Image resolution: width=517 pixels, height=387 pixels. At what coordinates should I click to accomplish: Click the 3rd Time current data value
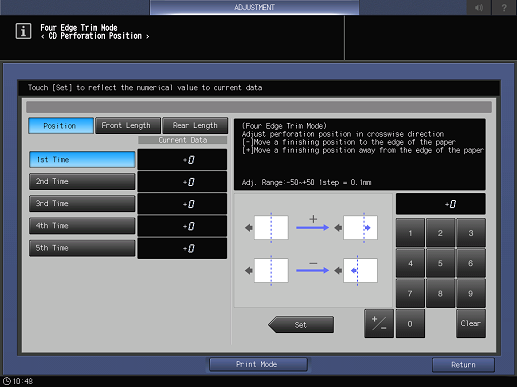click(x=182, y=204)
